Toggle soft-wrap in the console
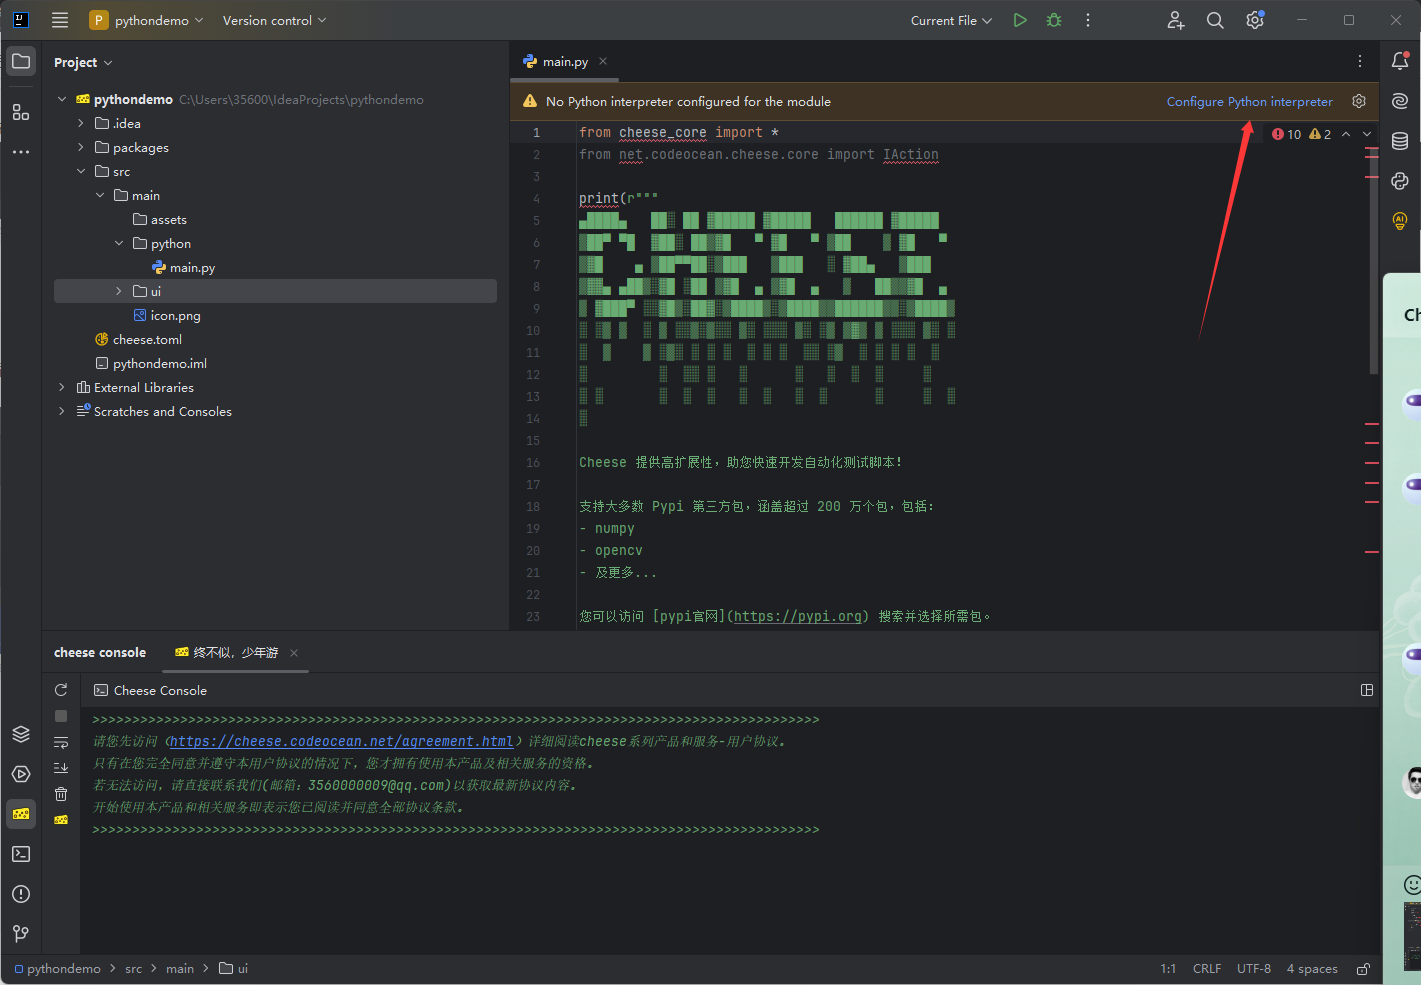This screenshot has width=1421, height=985. tap(61, 742)
